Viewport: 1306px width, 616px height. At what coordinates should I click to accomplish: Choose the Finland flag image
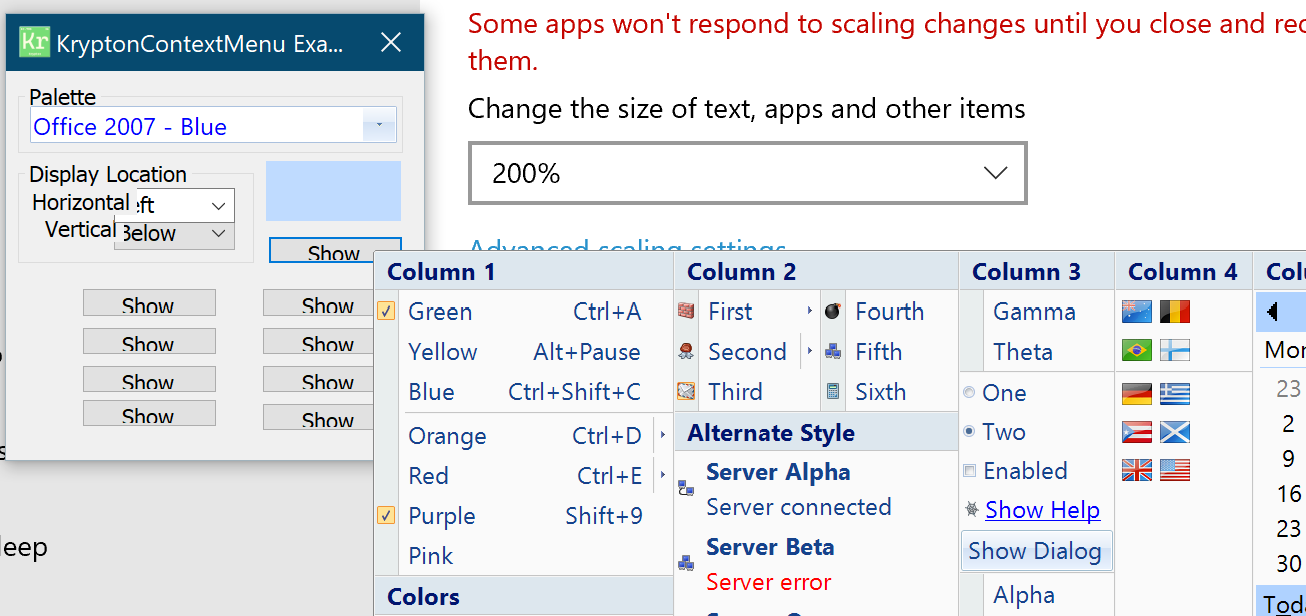(1175, 351)
